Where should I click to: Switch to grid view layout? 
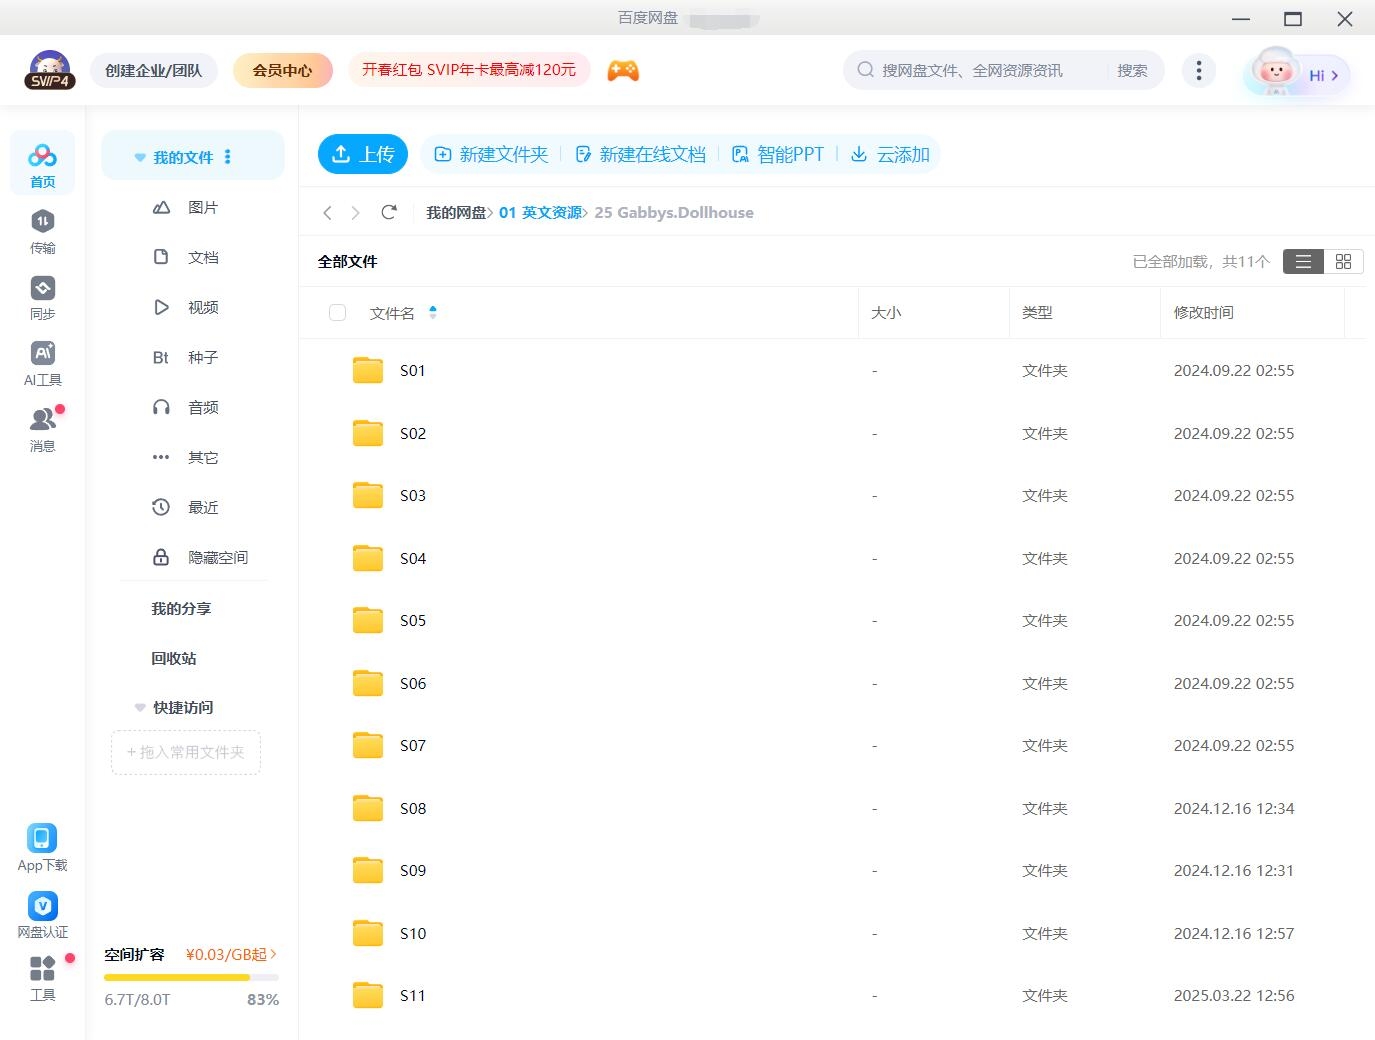(x=1343, y=261)
